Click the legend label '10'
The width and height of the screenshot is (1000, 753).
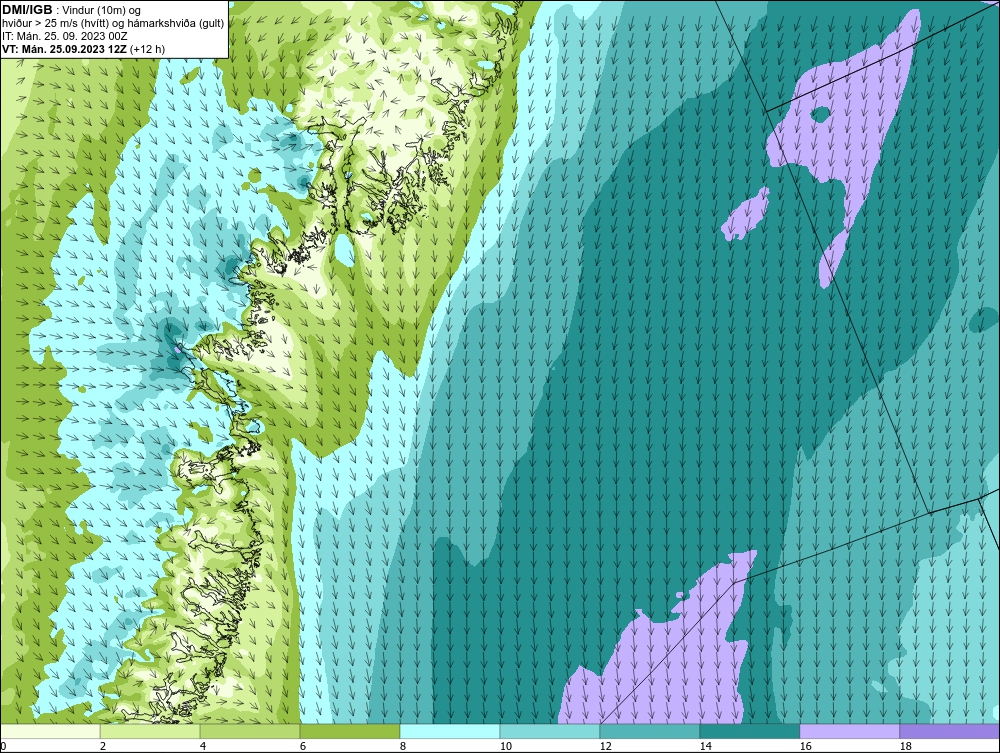click(x=506, y=746)
